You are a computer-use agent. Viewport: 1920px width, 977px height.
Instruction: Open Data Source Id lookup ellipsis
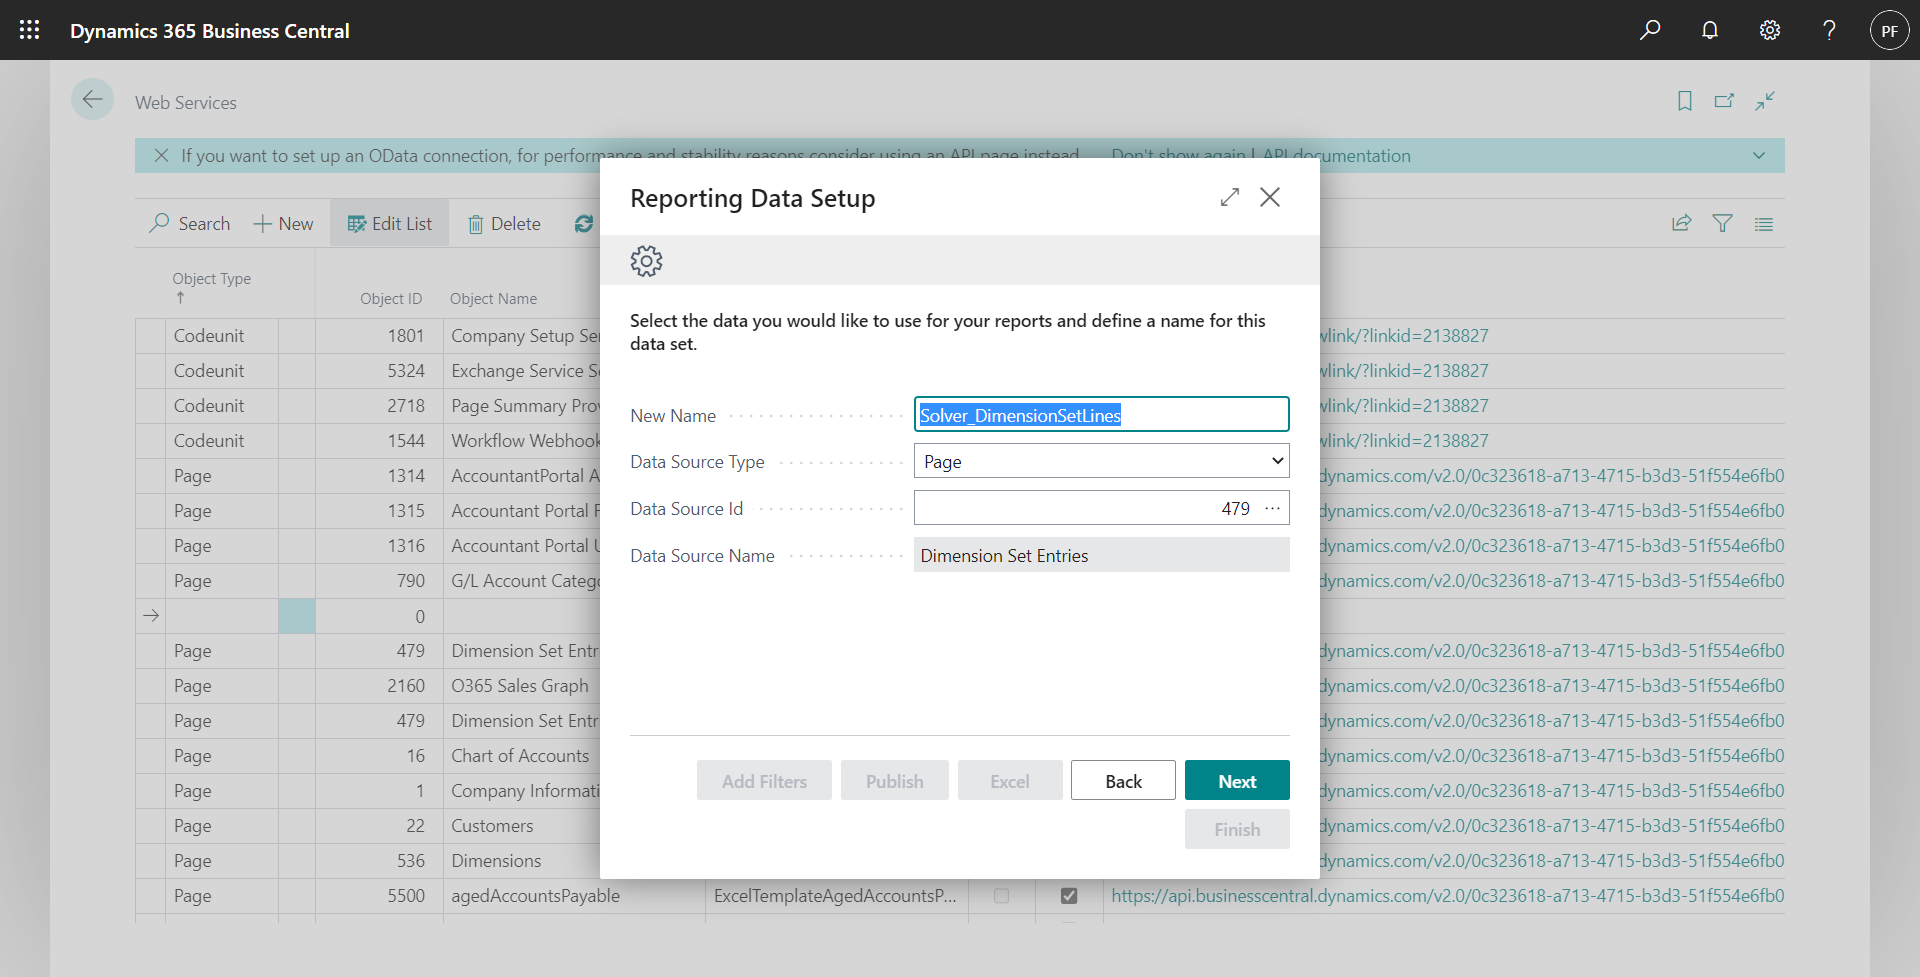[1272, 508]
